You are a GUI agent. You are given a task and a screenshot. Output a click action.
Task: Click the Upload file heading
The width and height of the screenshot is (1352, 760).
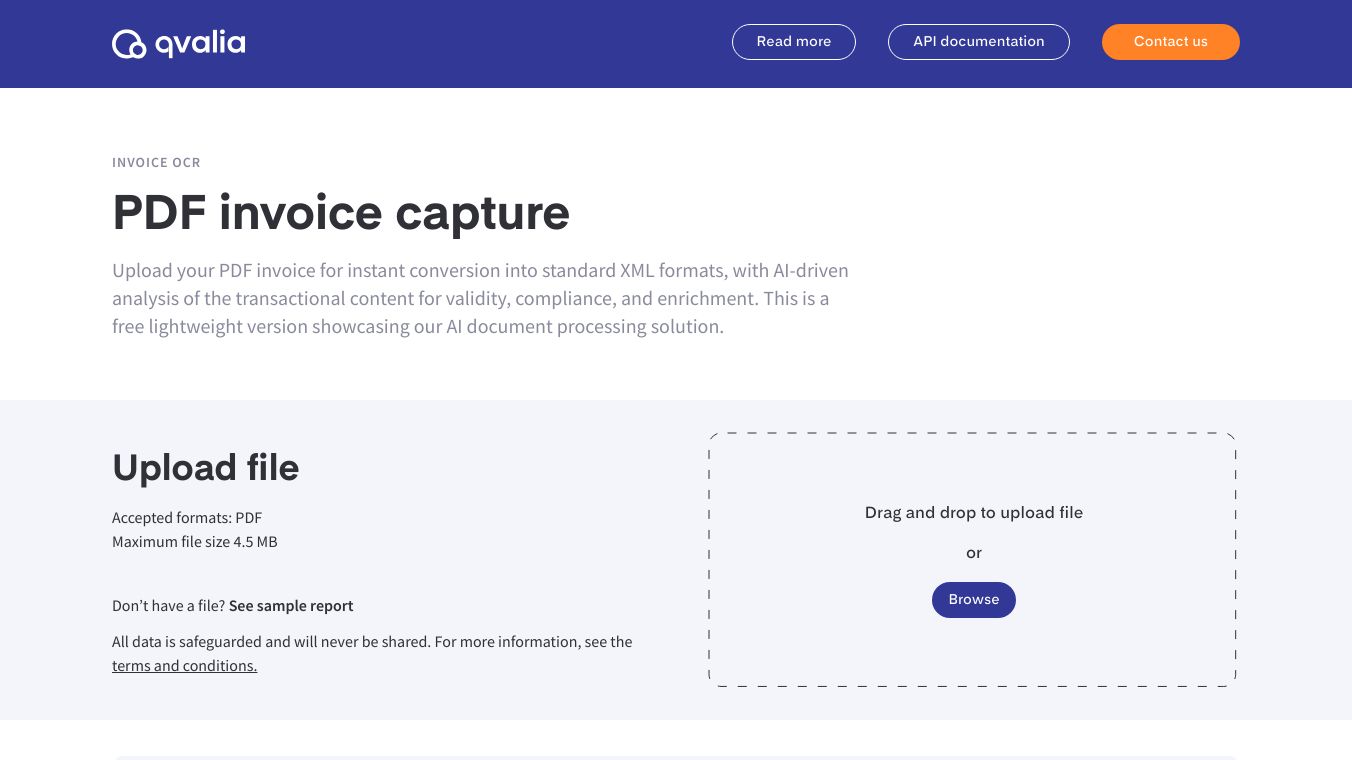pos(205,468)
